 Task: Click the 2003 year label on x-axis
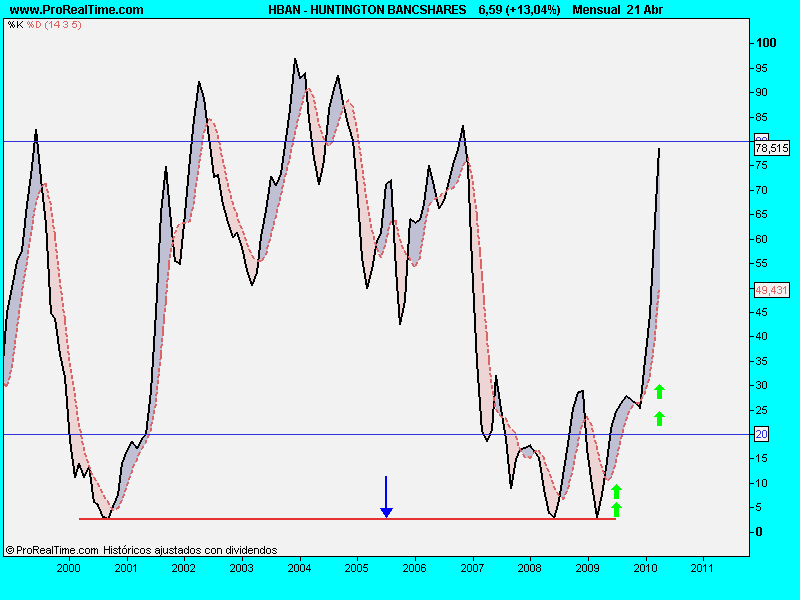point(241,568)
